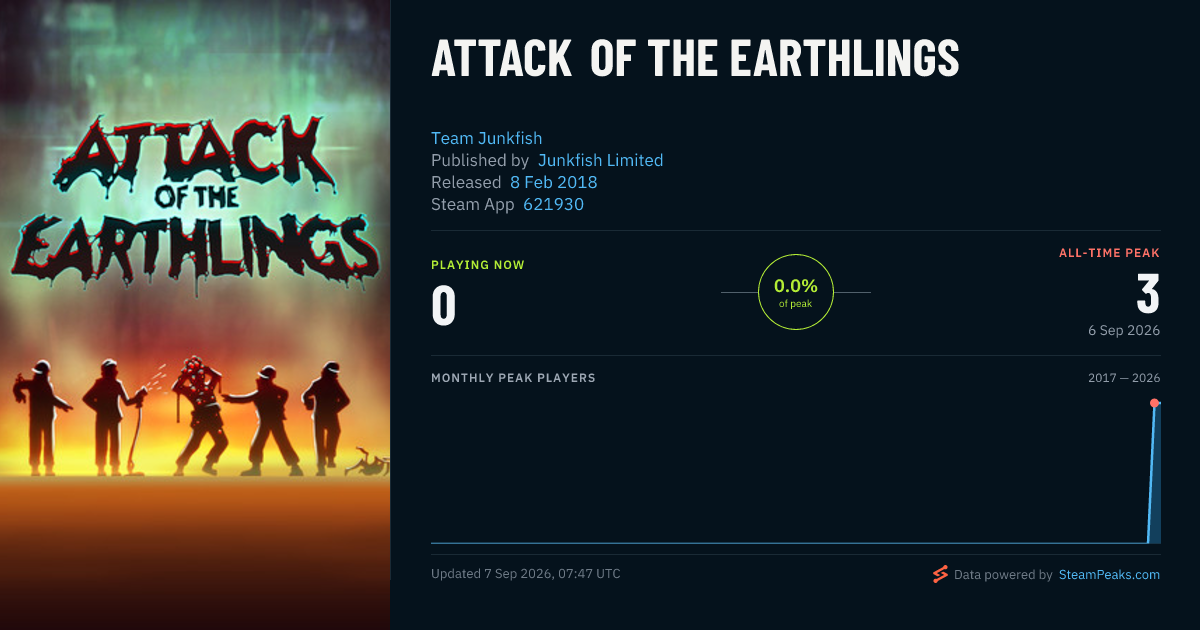Open the SteamPeaks.com link

click(1109, 575)
